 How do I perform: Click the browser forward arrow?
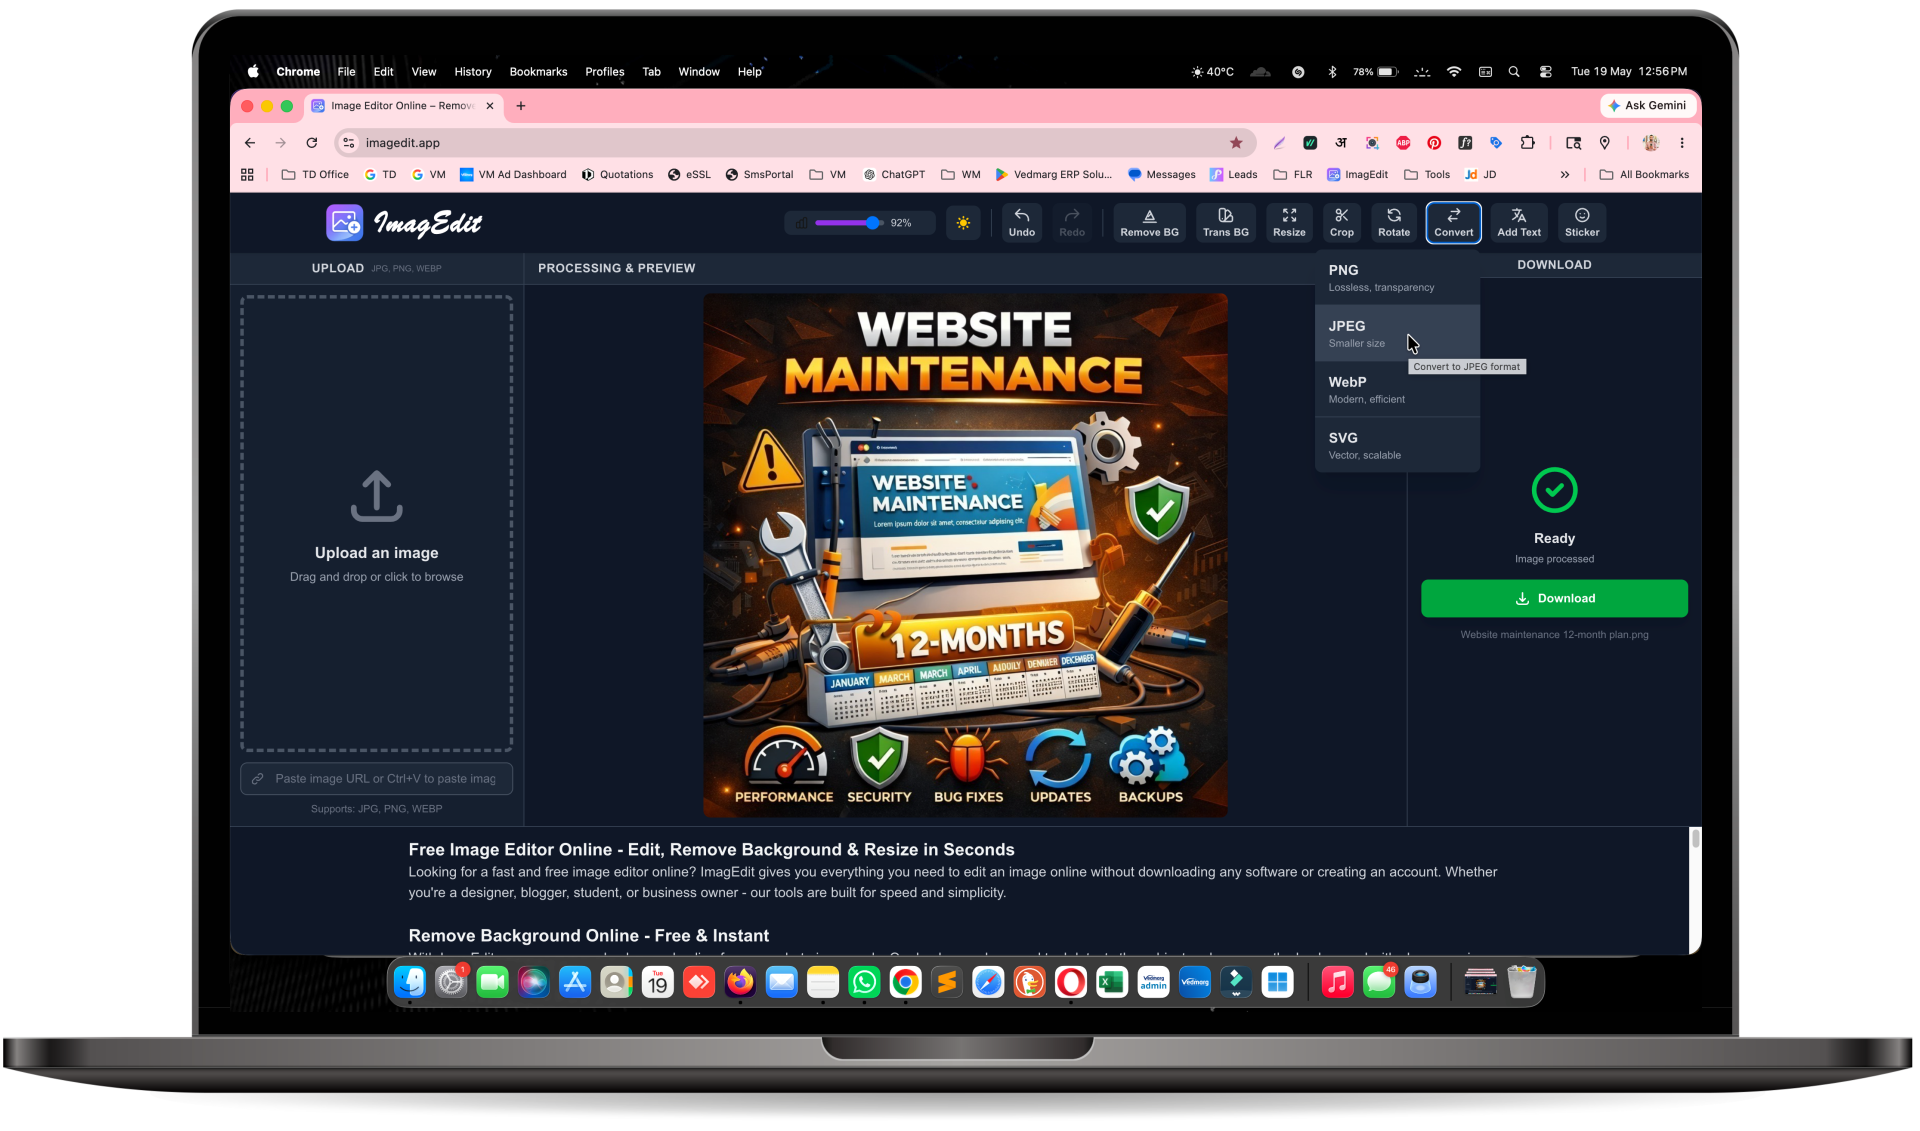(x=281, y=143)
